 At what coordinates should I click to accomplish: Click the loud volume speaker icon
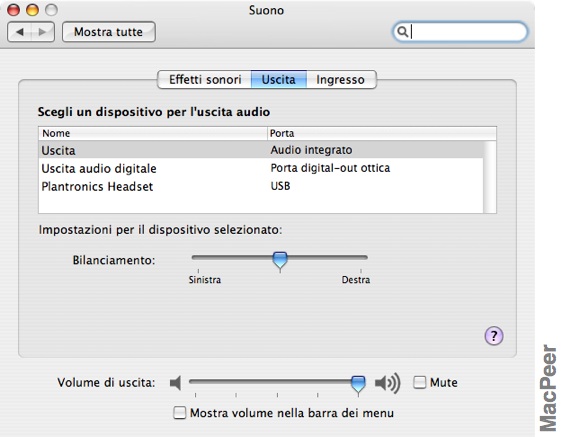387,383
